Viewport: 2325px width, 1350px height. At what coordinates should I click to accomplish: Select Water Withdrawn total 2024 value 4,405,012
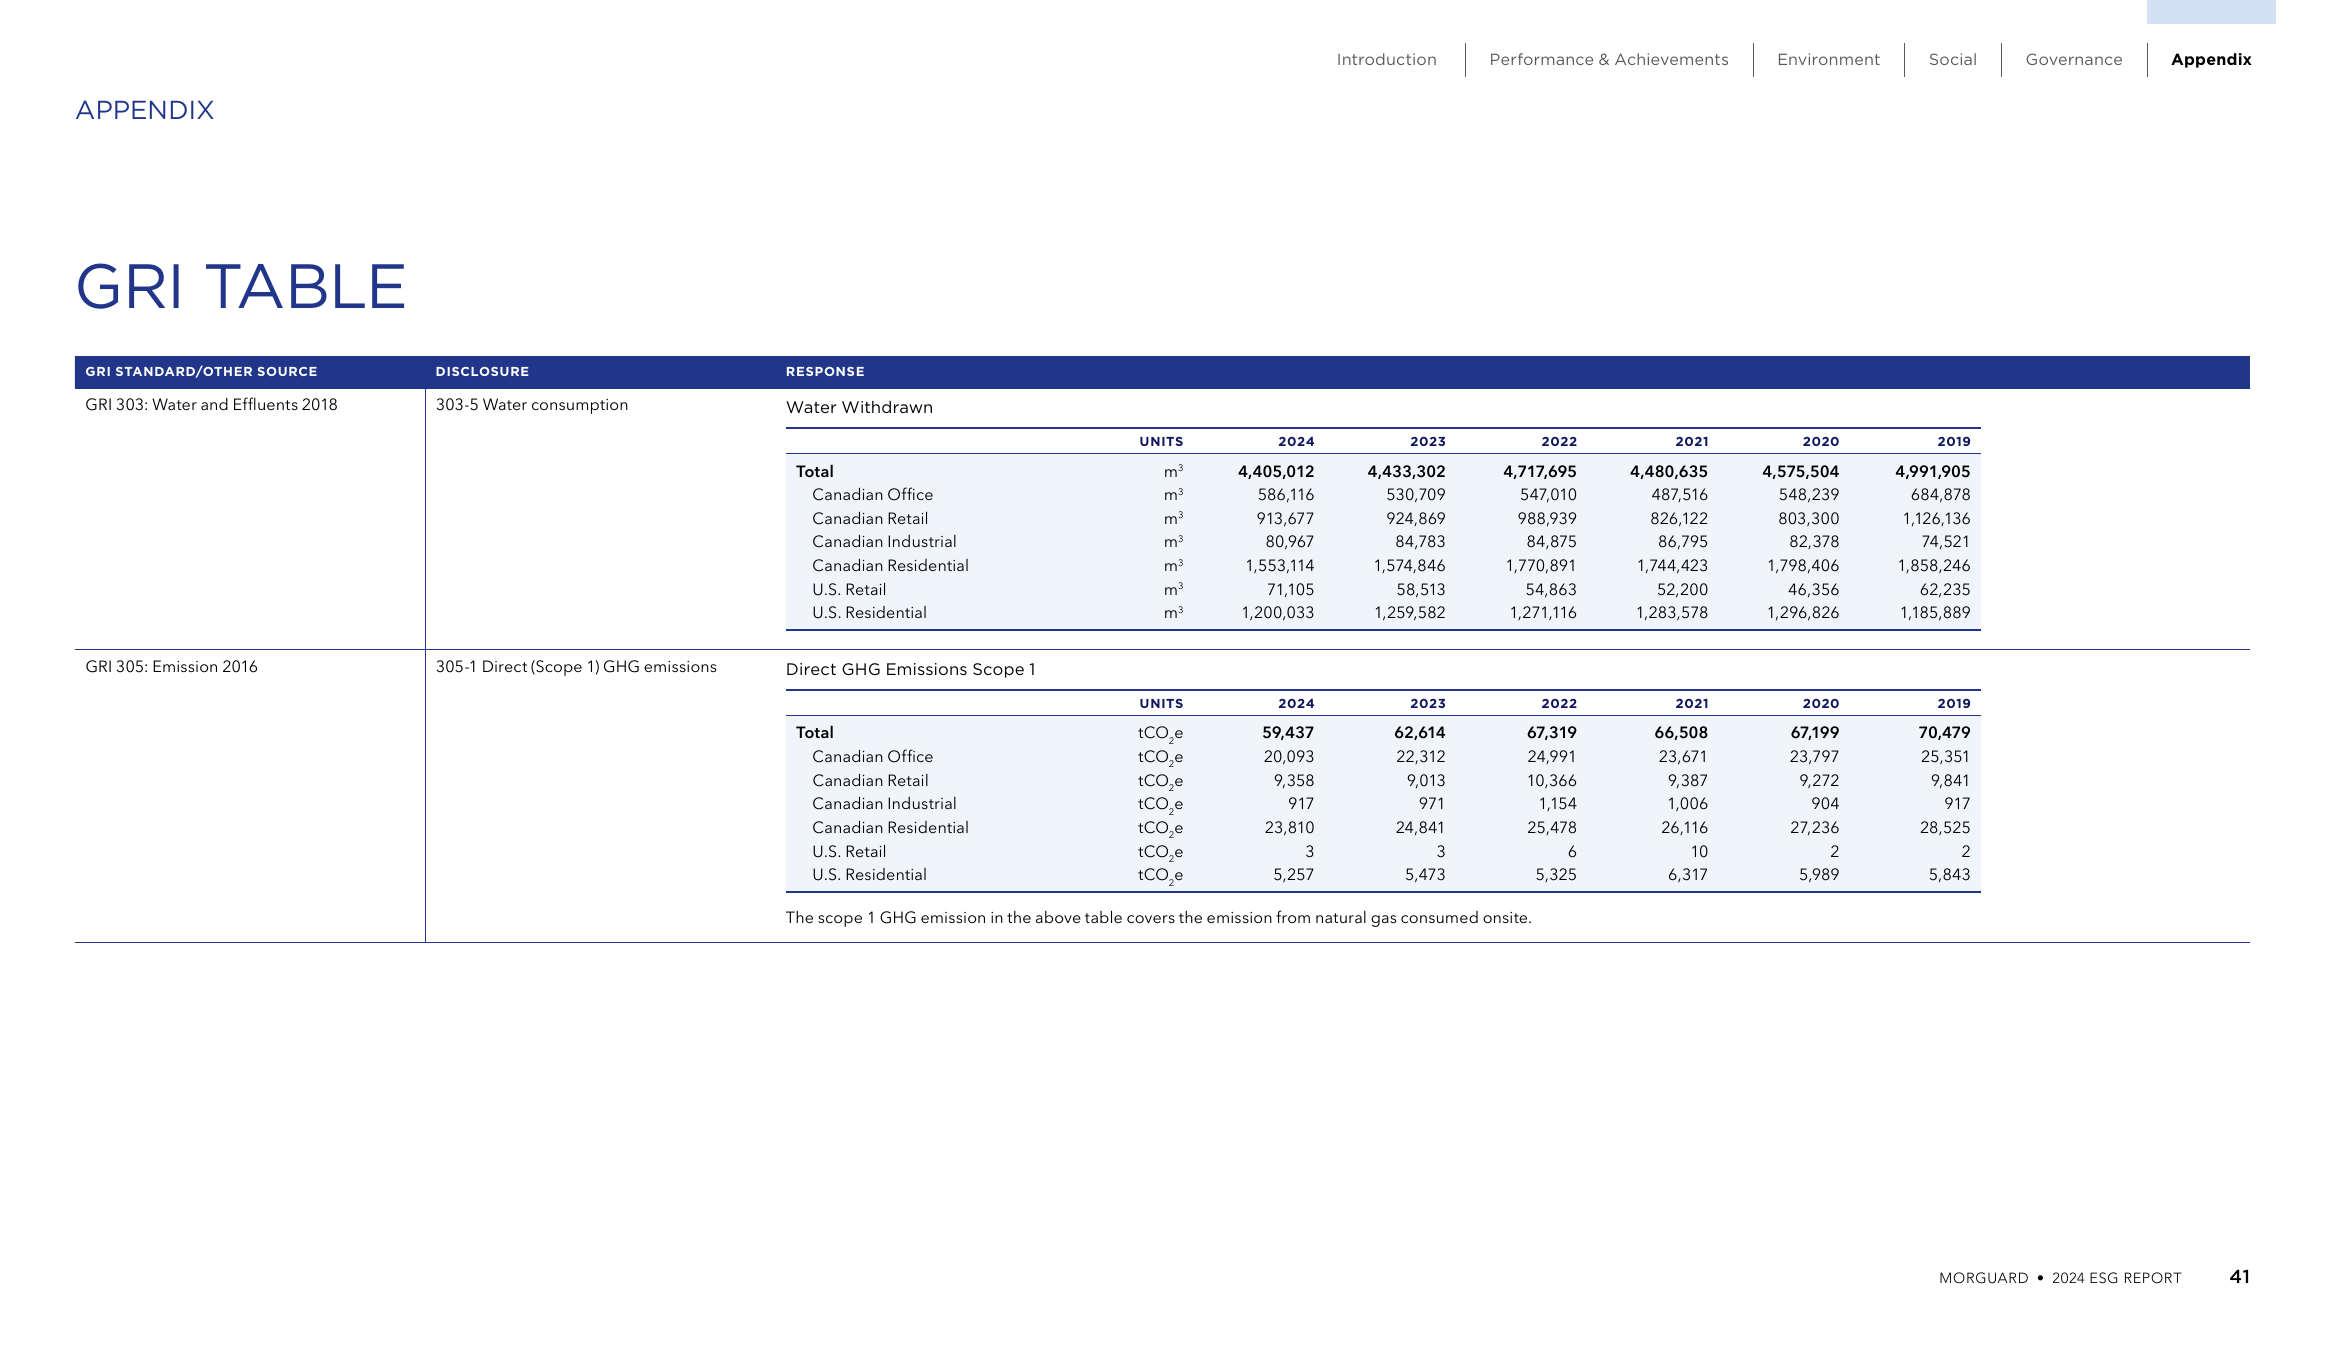[x=1275, y=472]
